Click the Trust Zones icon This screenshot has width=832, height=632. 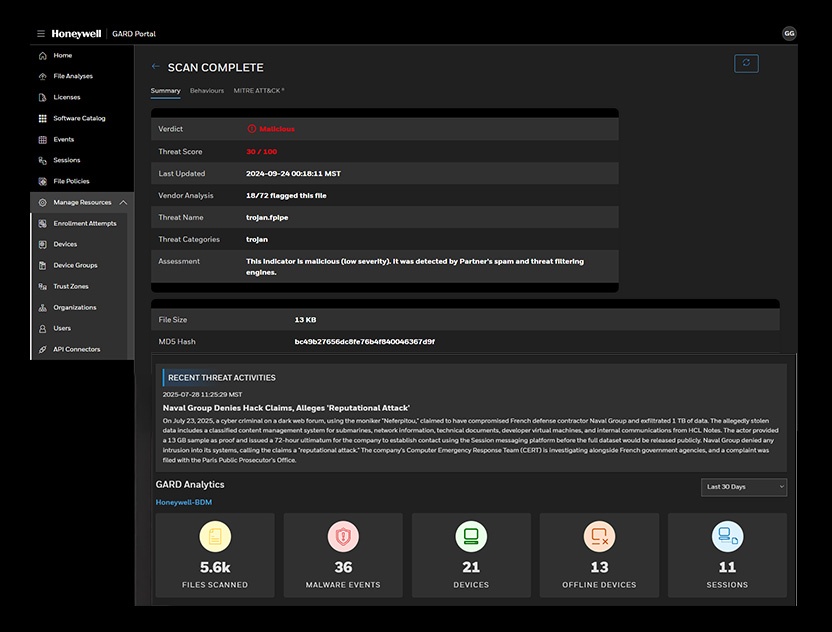pyautogui.click(x=42, y=287)
